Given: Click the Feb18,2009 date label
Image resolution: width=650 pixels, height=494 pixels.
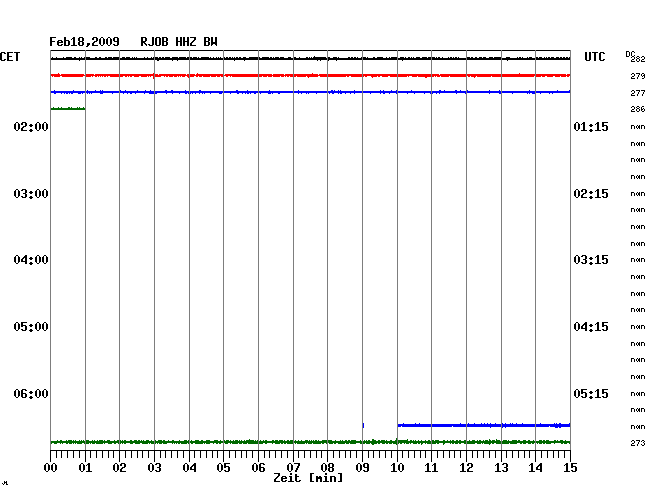Looking at the screenshot, I should pyautogui.click(x=84, y=42).
